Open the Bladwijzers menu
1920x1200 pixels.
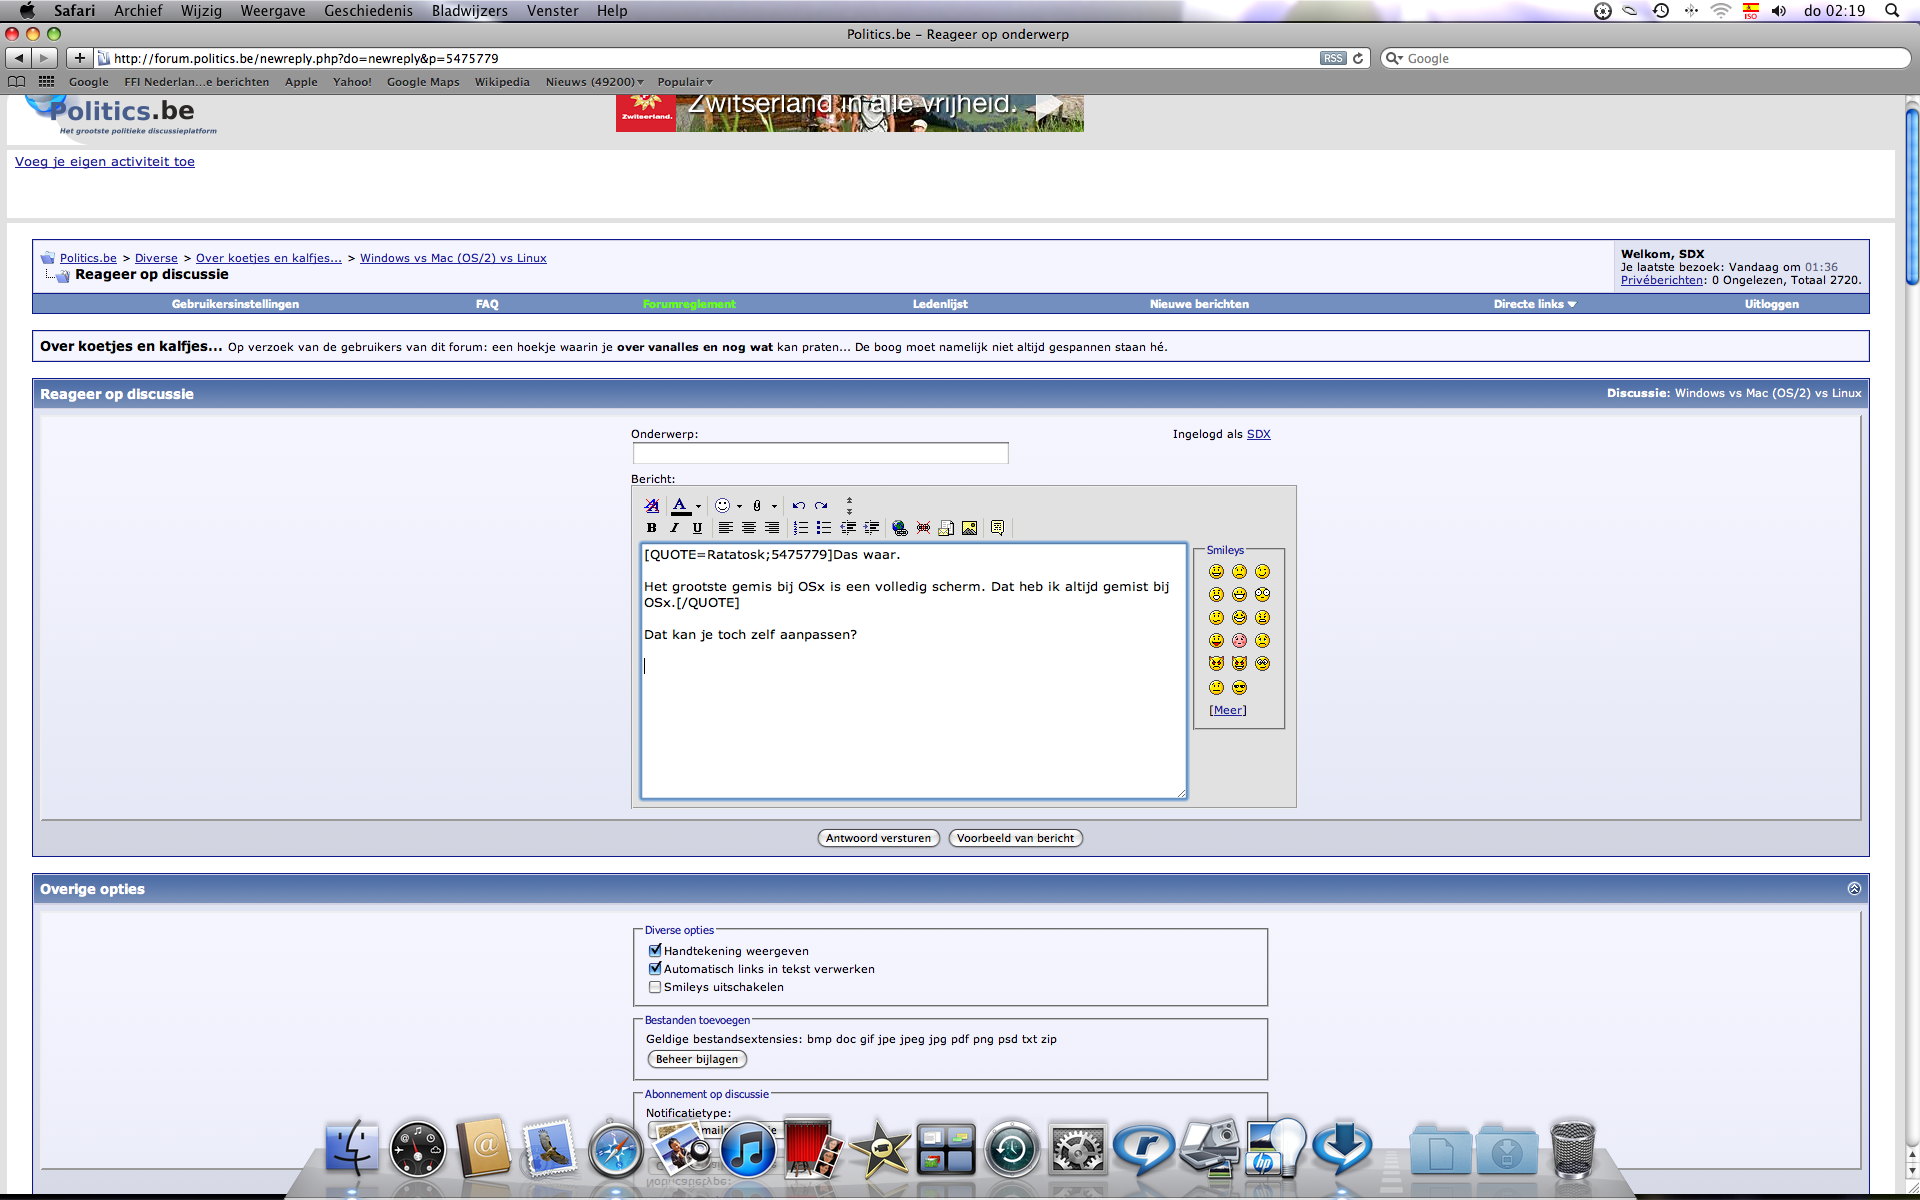[x=469, y=11]
